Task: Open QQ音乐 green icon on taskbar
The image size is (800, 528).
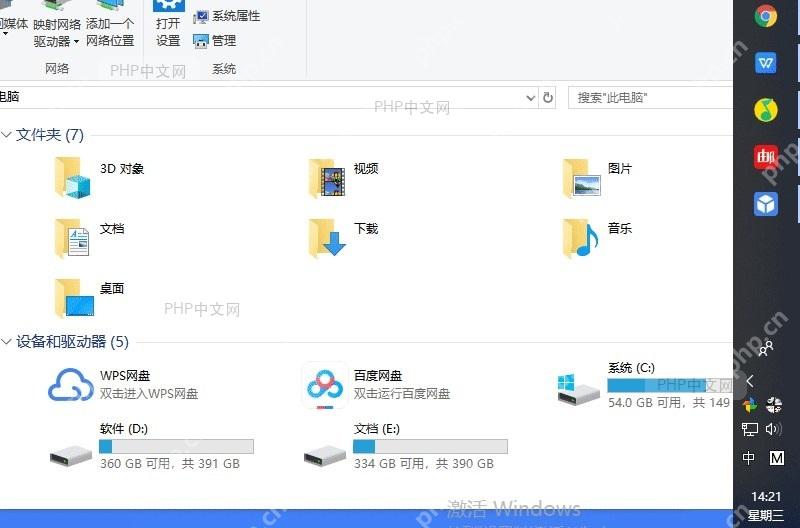Action: (x=765, y=110)
